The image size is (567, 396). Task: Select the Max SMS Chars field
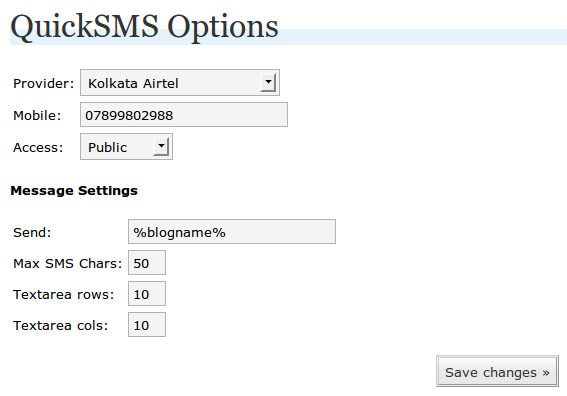[x=147, y=263]
